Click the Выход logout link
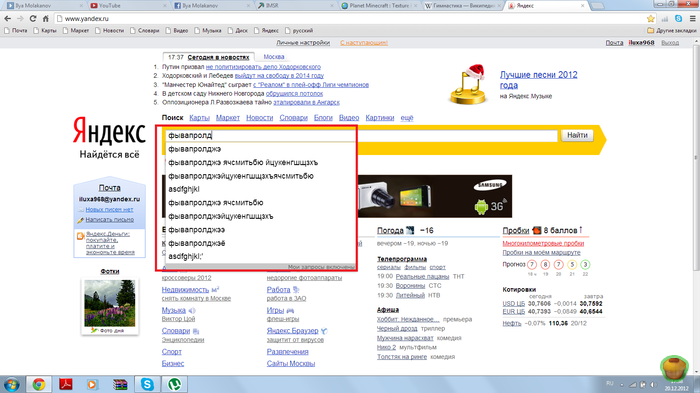Image resolution: width=700 pixels, height=393 pixels. point(670,43)
